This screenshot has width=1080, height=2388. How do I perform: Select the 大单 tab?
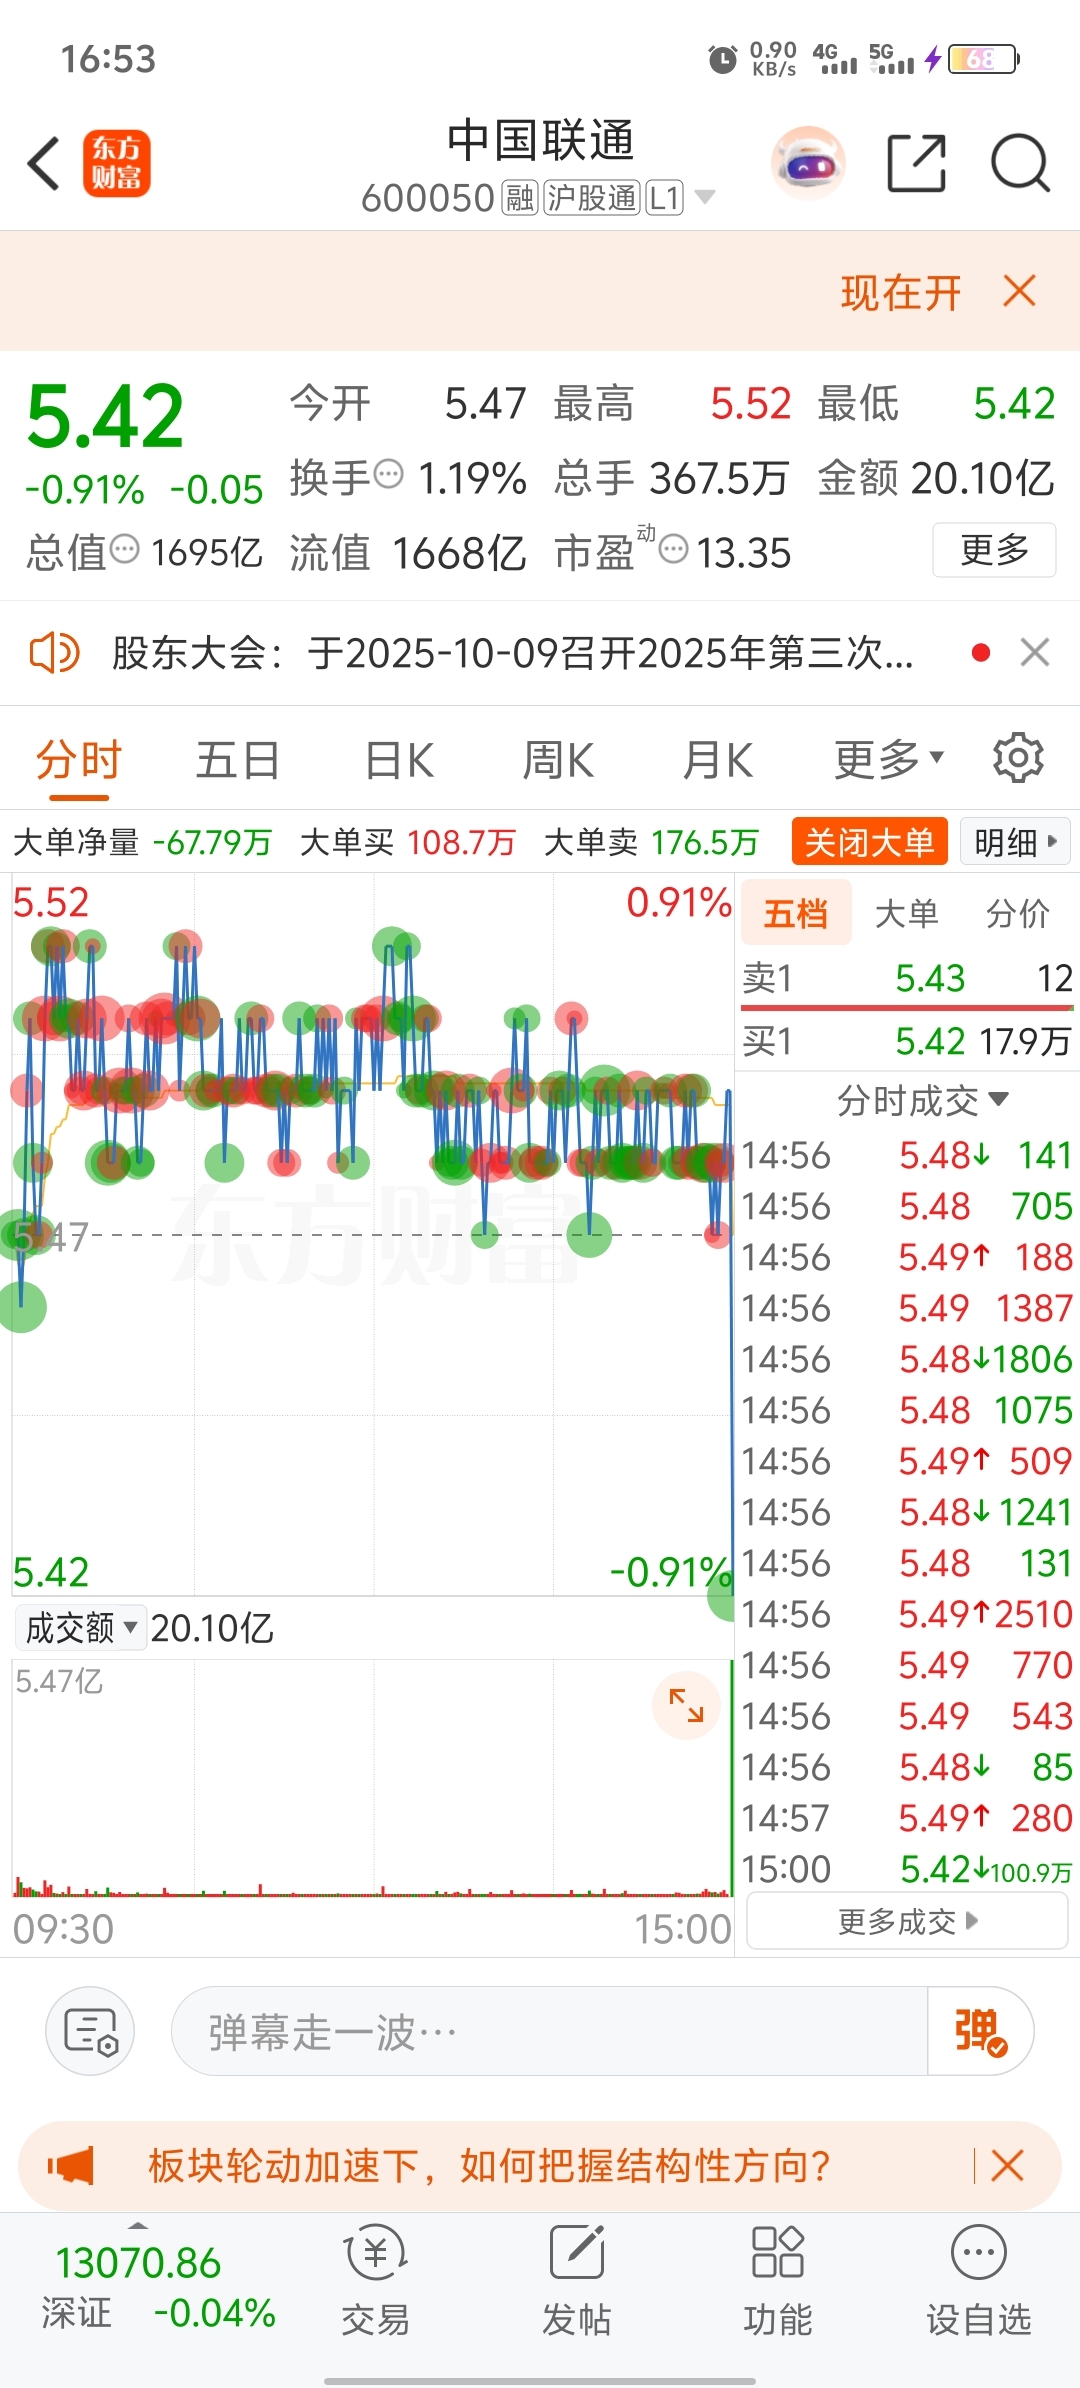click(x=906, y=913)
